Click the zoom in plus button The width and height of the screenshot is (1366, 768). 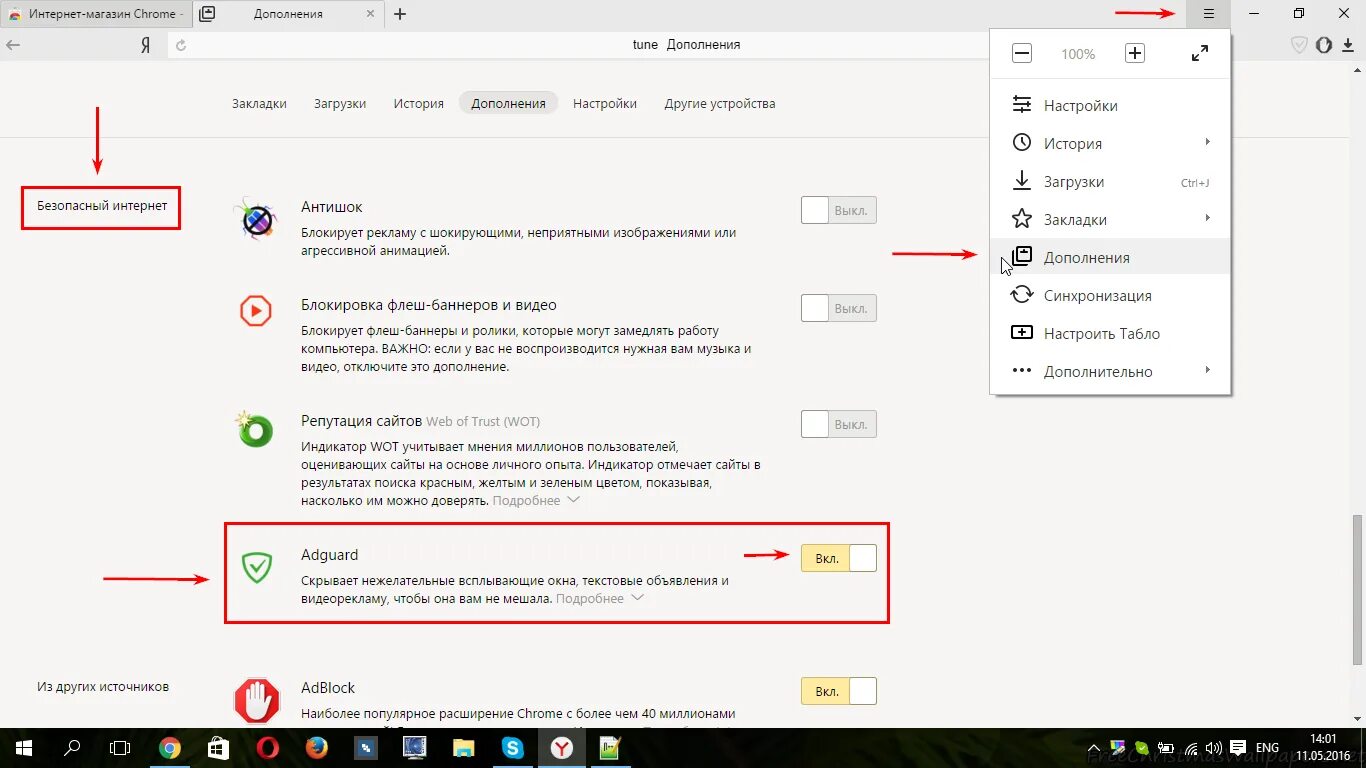[x=1134, y=54]
